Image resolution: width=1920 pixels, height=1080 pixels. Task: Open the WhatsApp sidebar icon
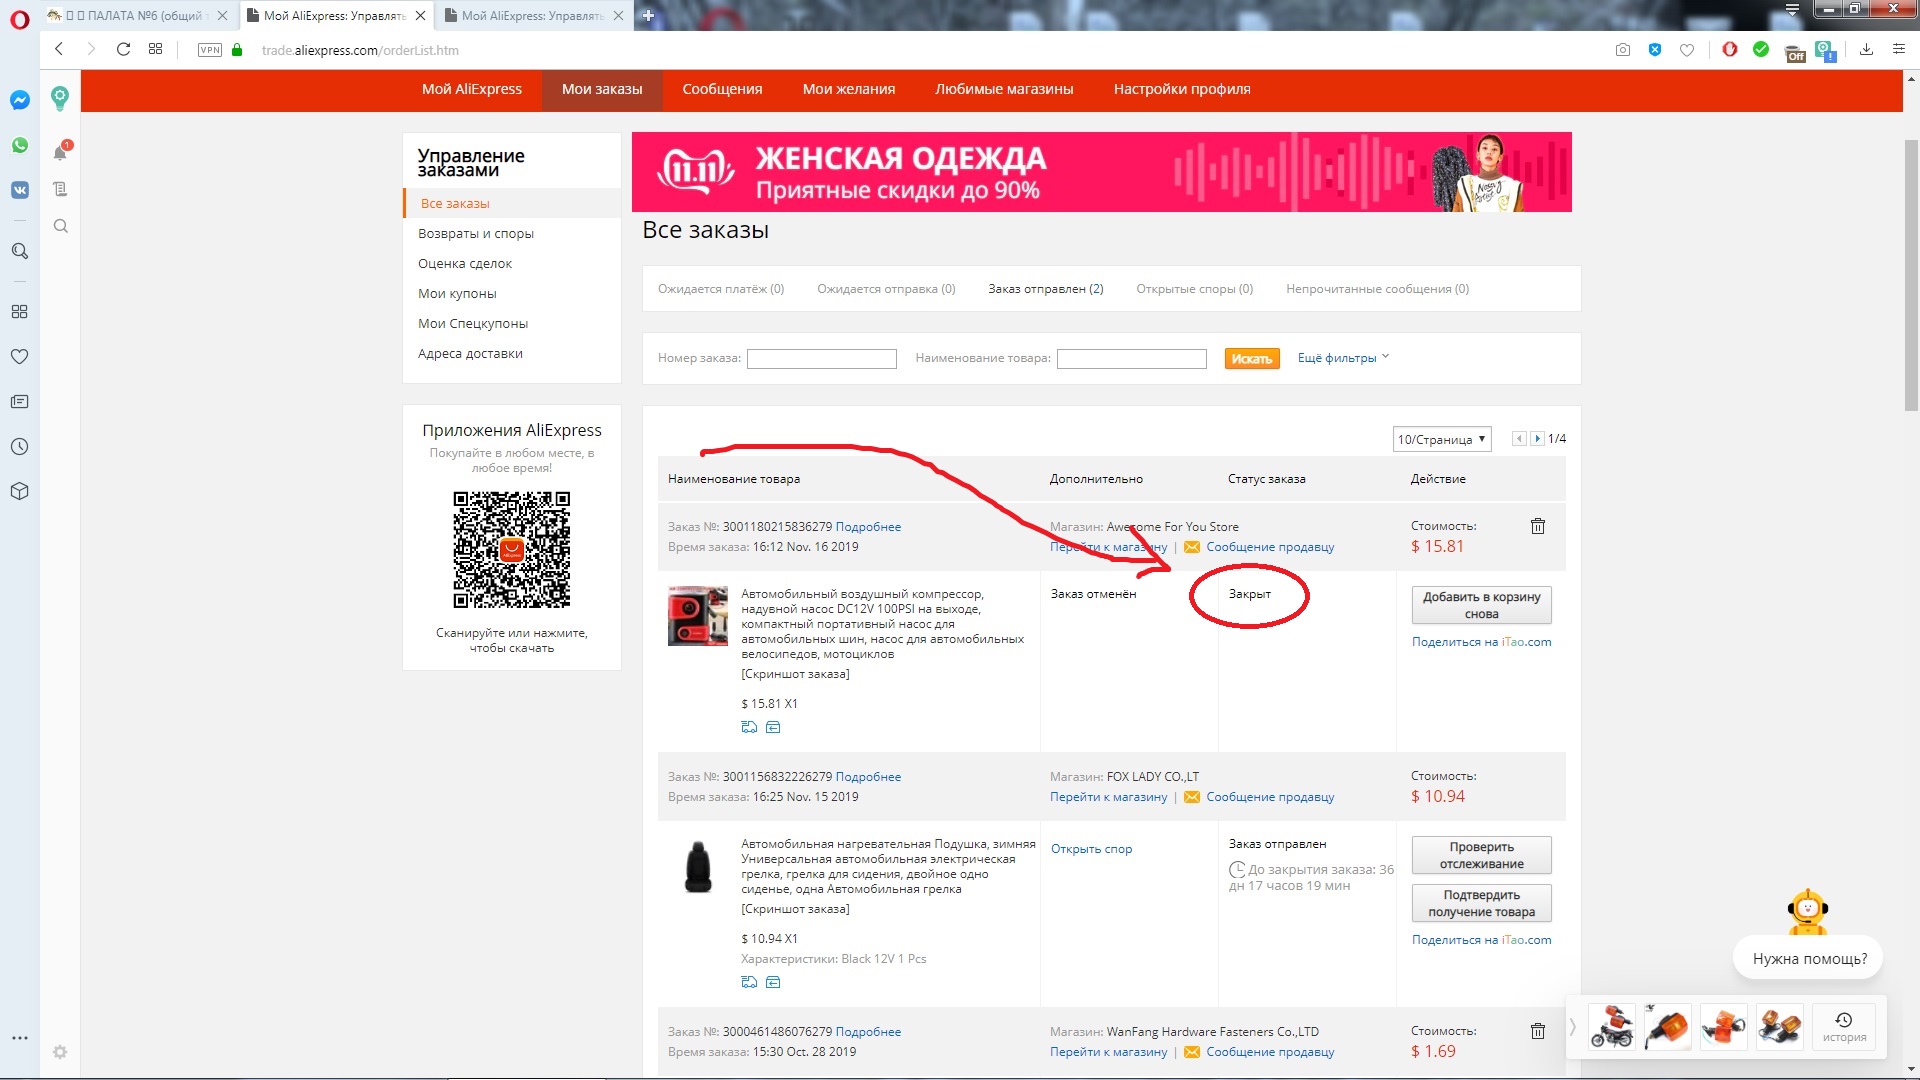pos(19,145)
